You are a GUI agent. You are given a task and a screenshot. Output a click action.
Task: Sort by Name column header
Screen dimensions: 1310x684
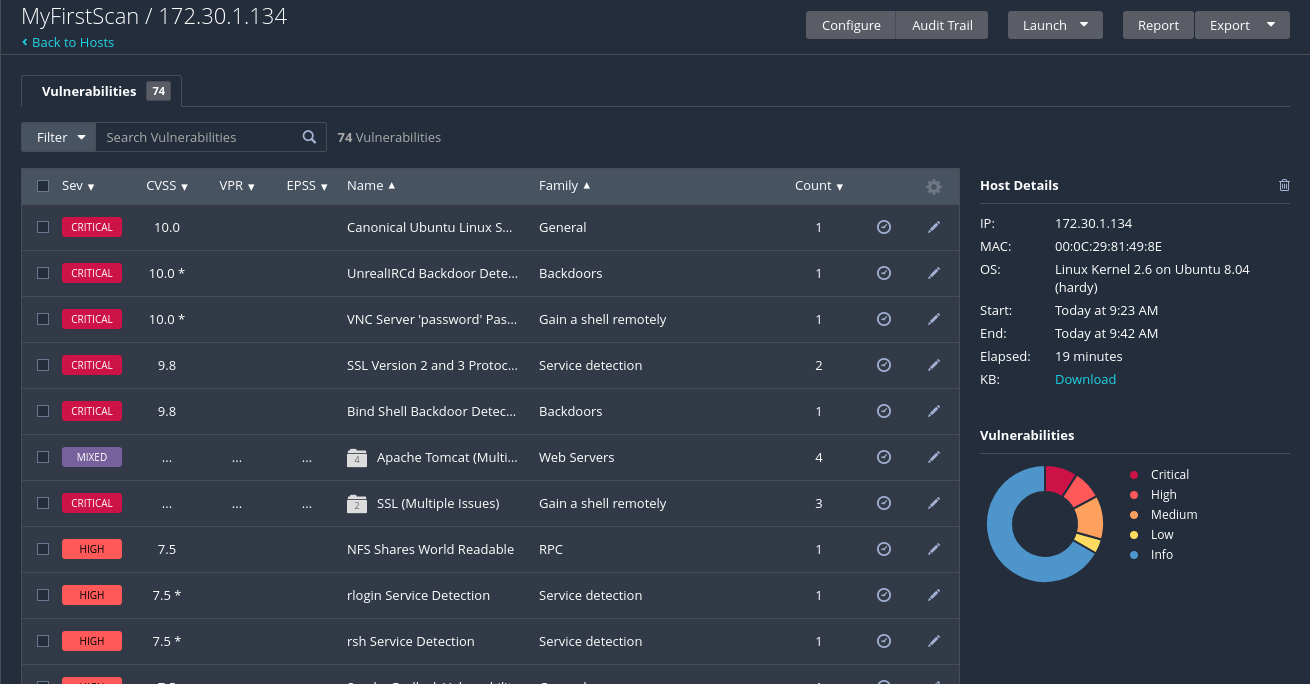click(x=371, y=186)
